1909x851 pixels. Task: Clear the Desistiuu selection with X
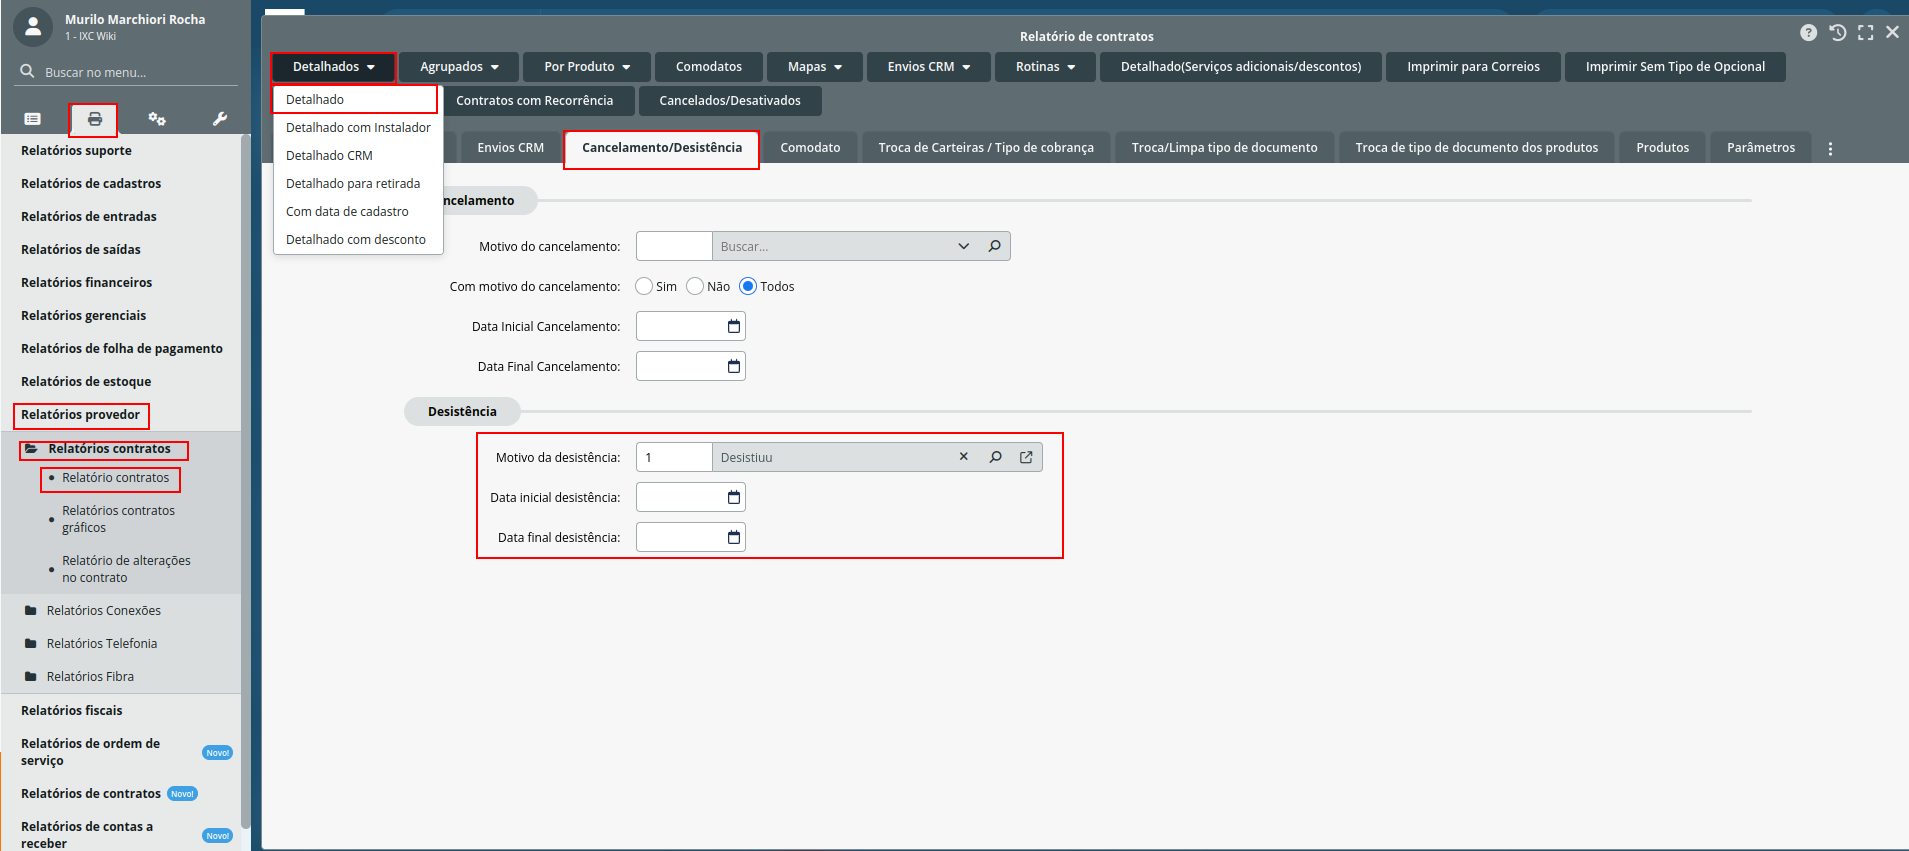click(964, 456)
